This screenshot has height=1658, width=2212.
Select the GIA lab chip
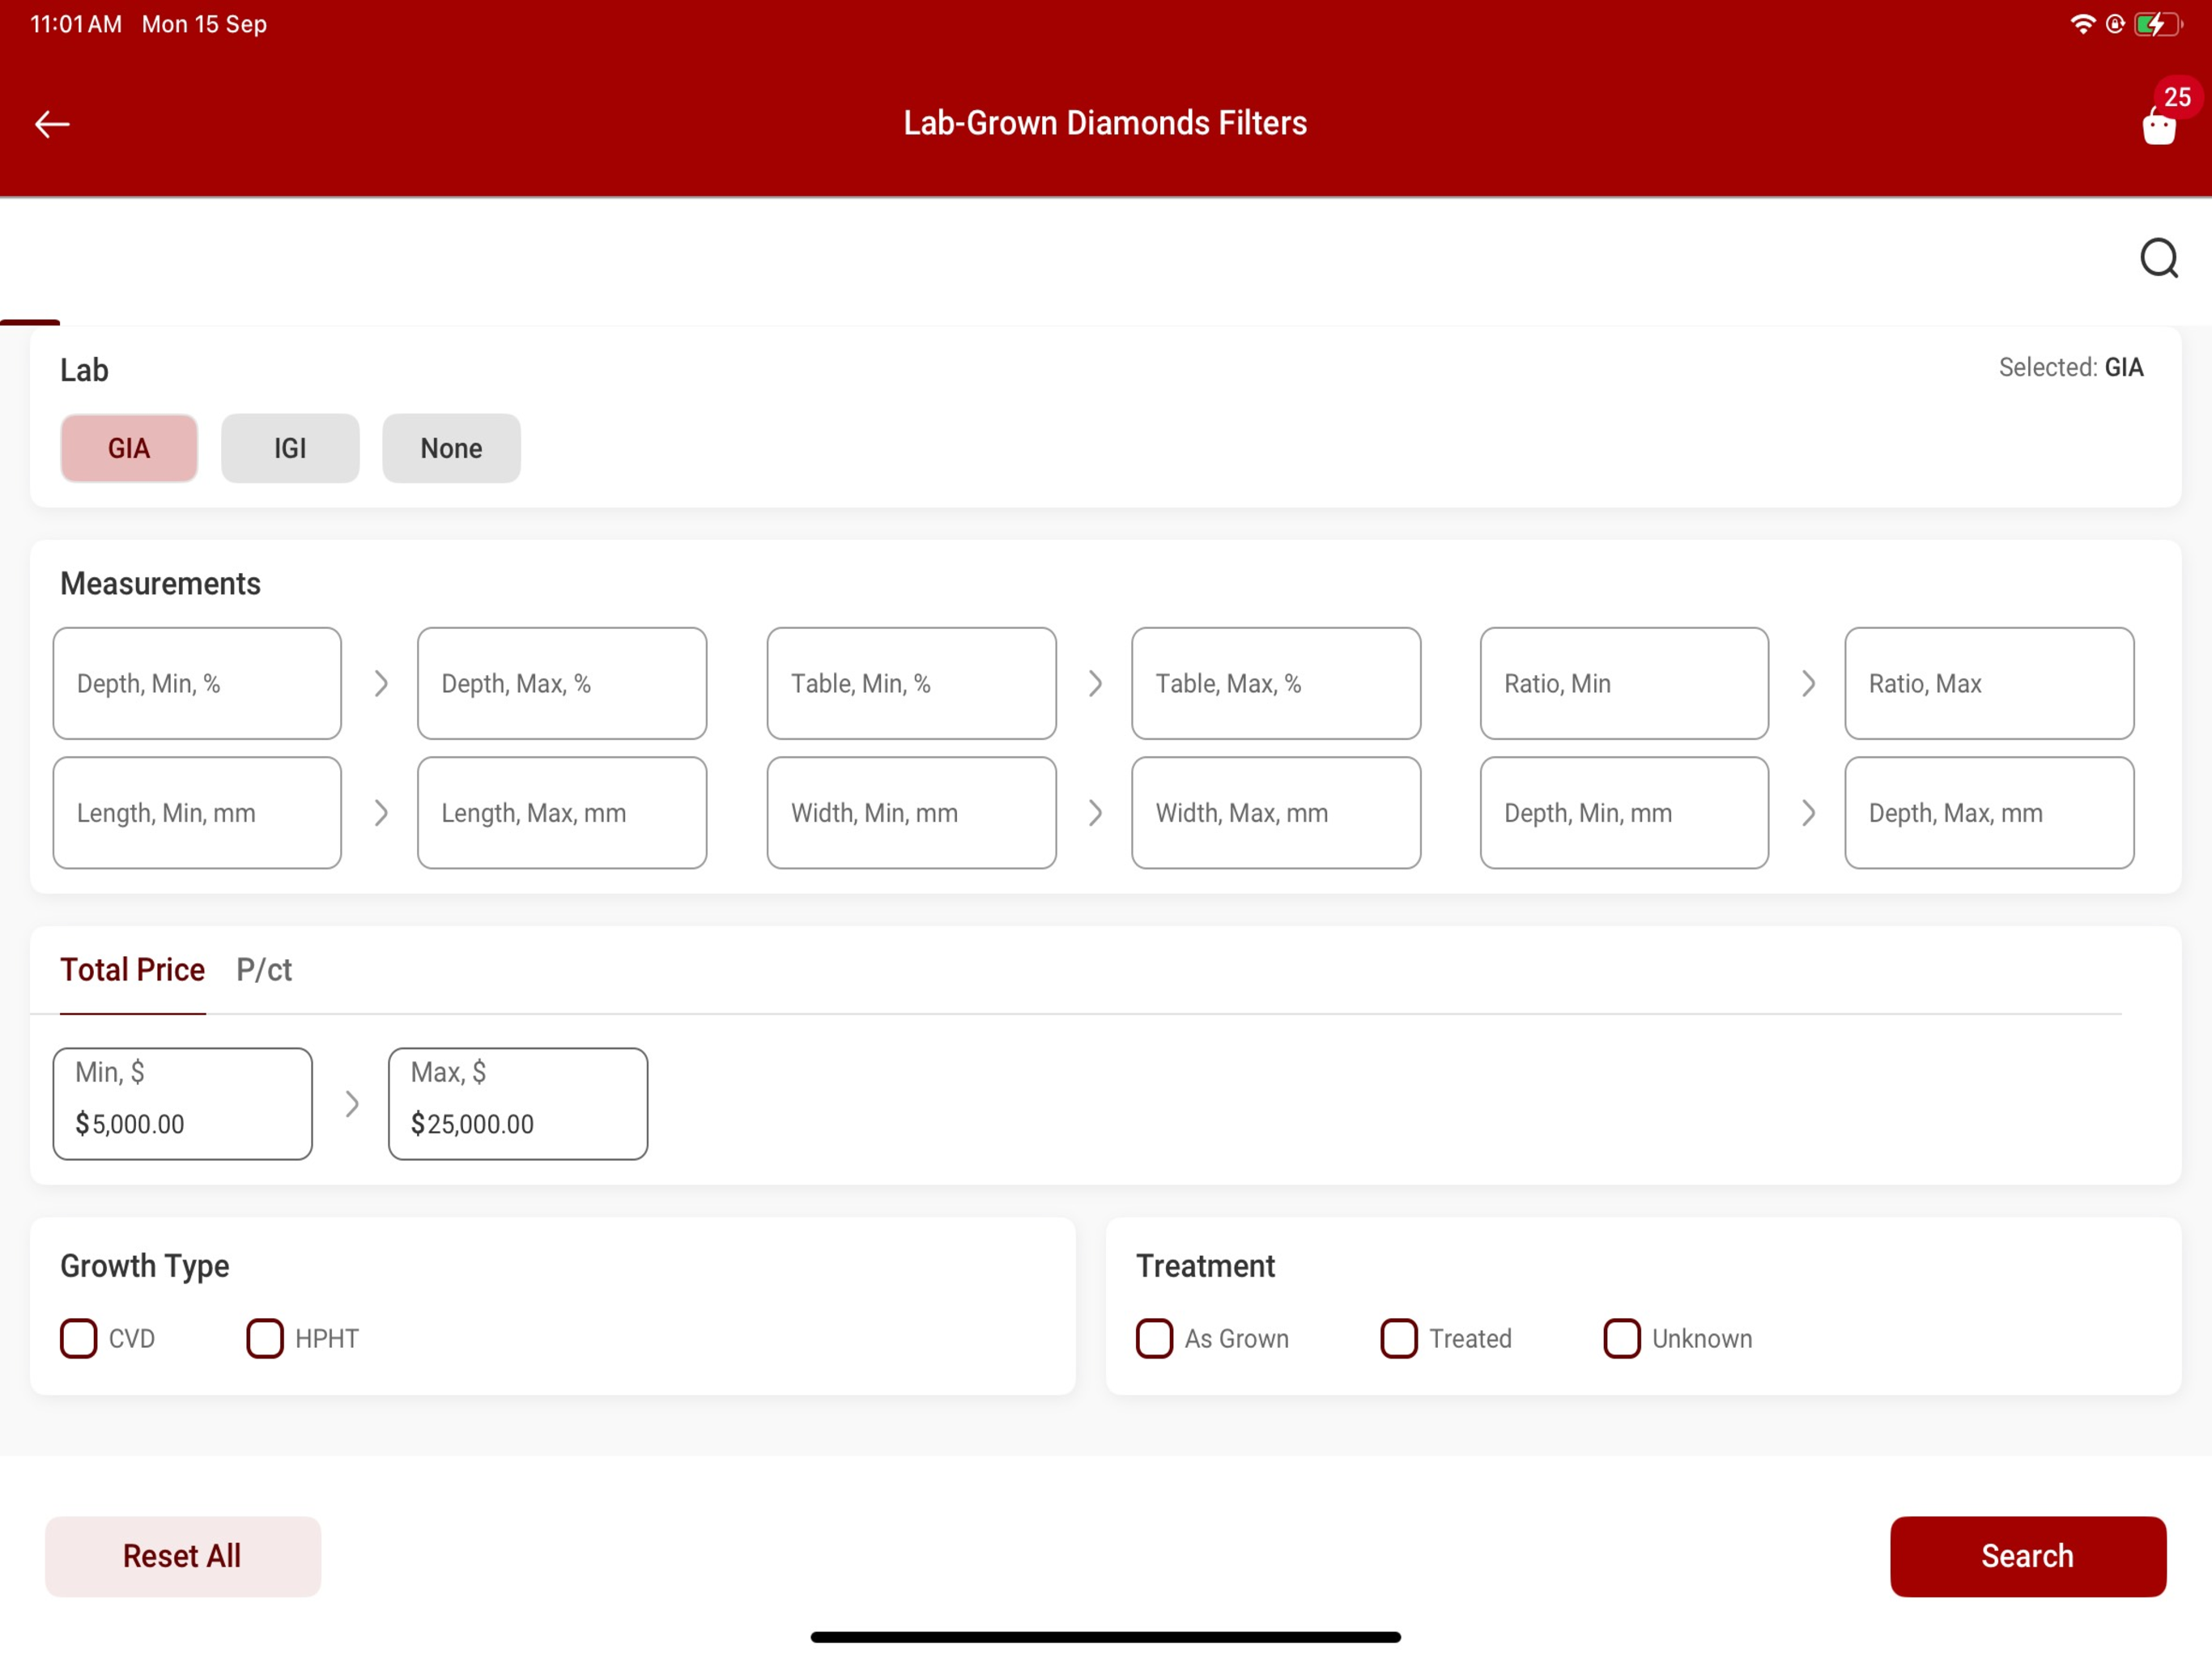129,448
